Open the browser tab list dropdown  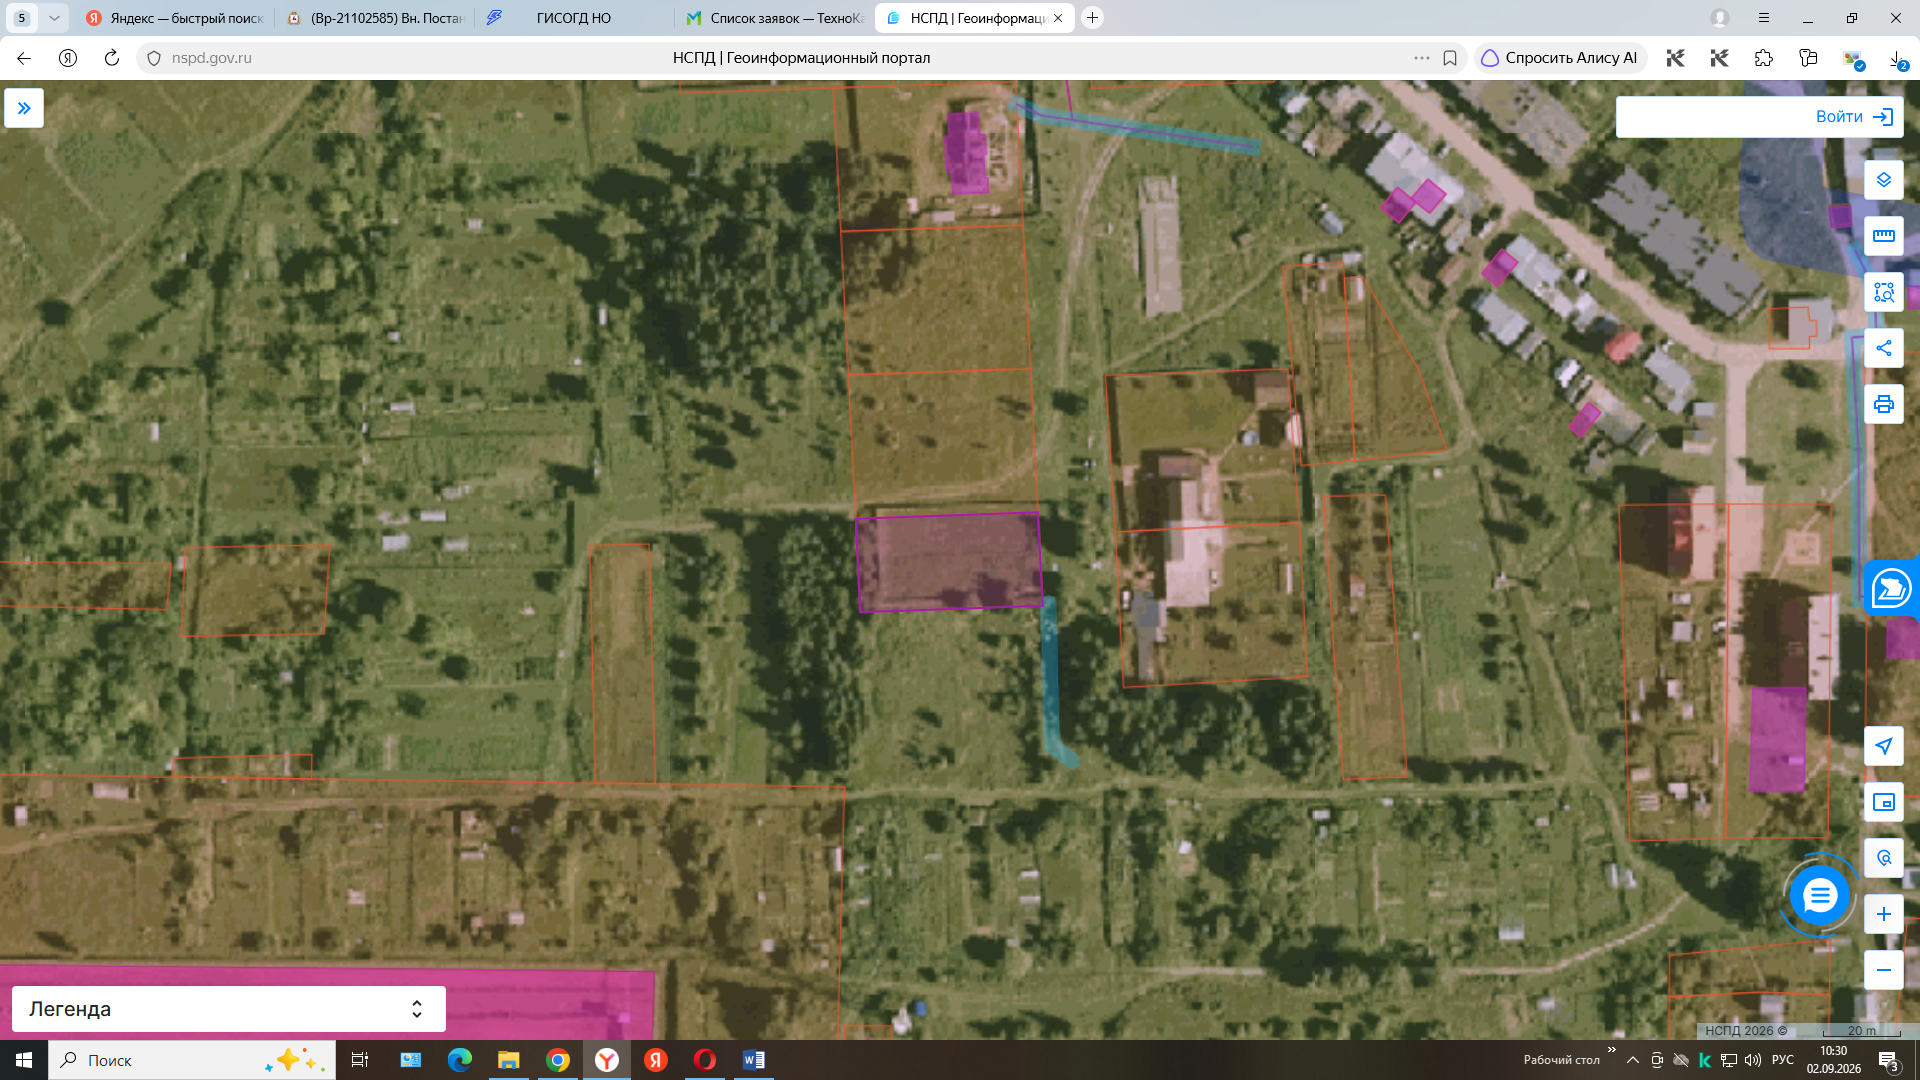(x=54, y=18)
